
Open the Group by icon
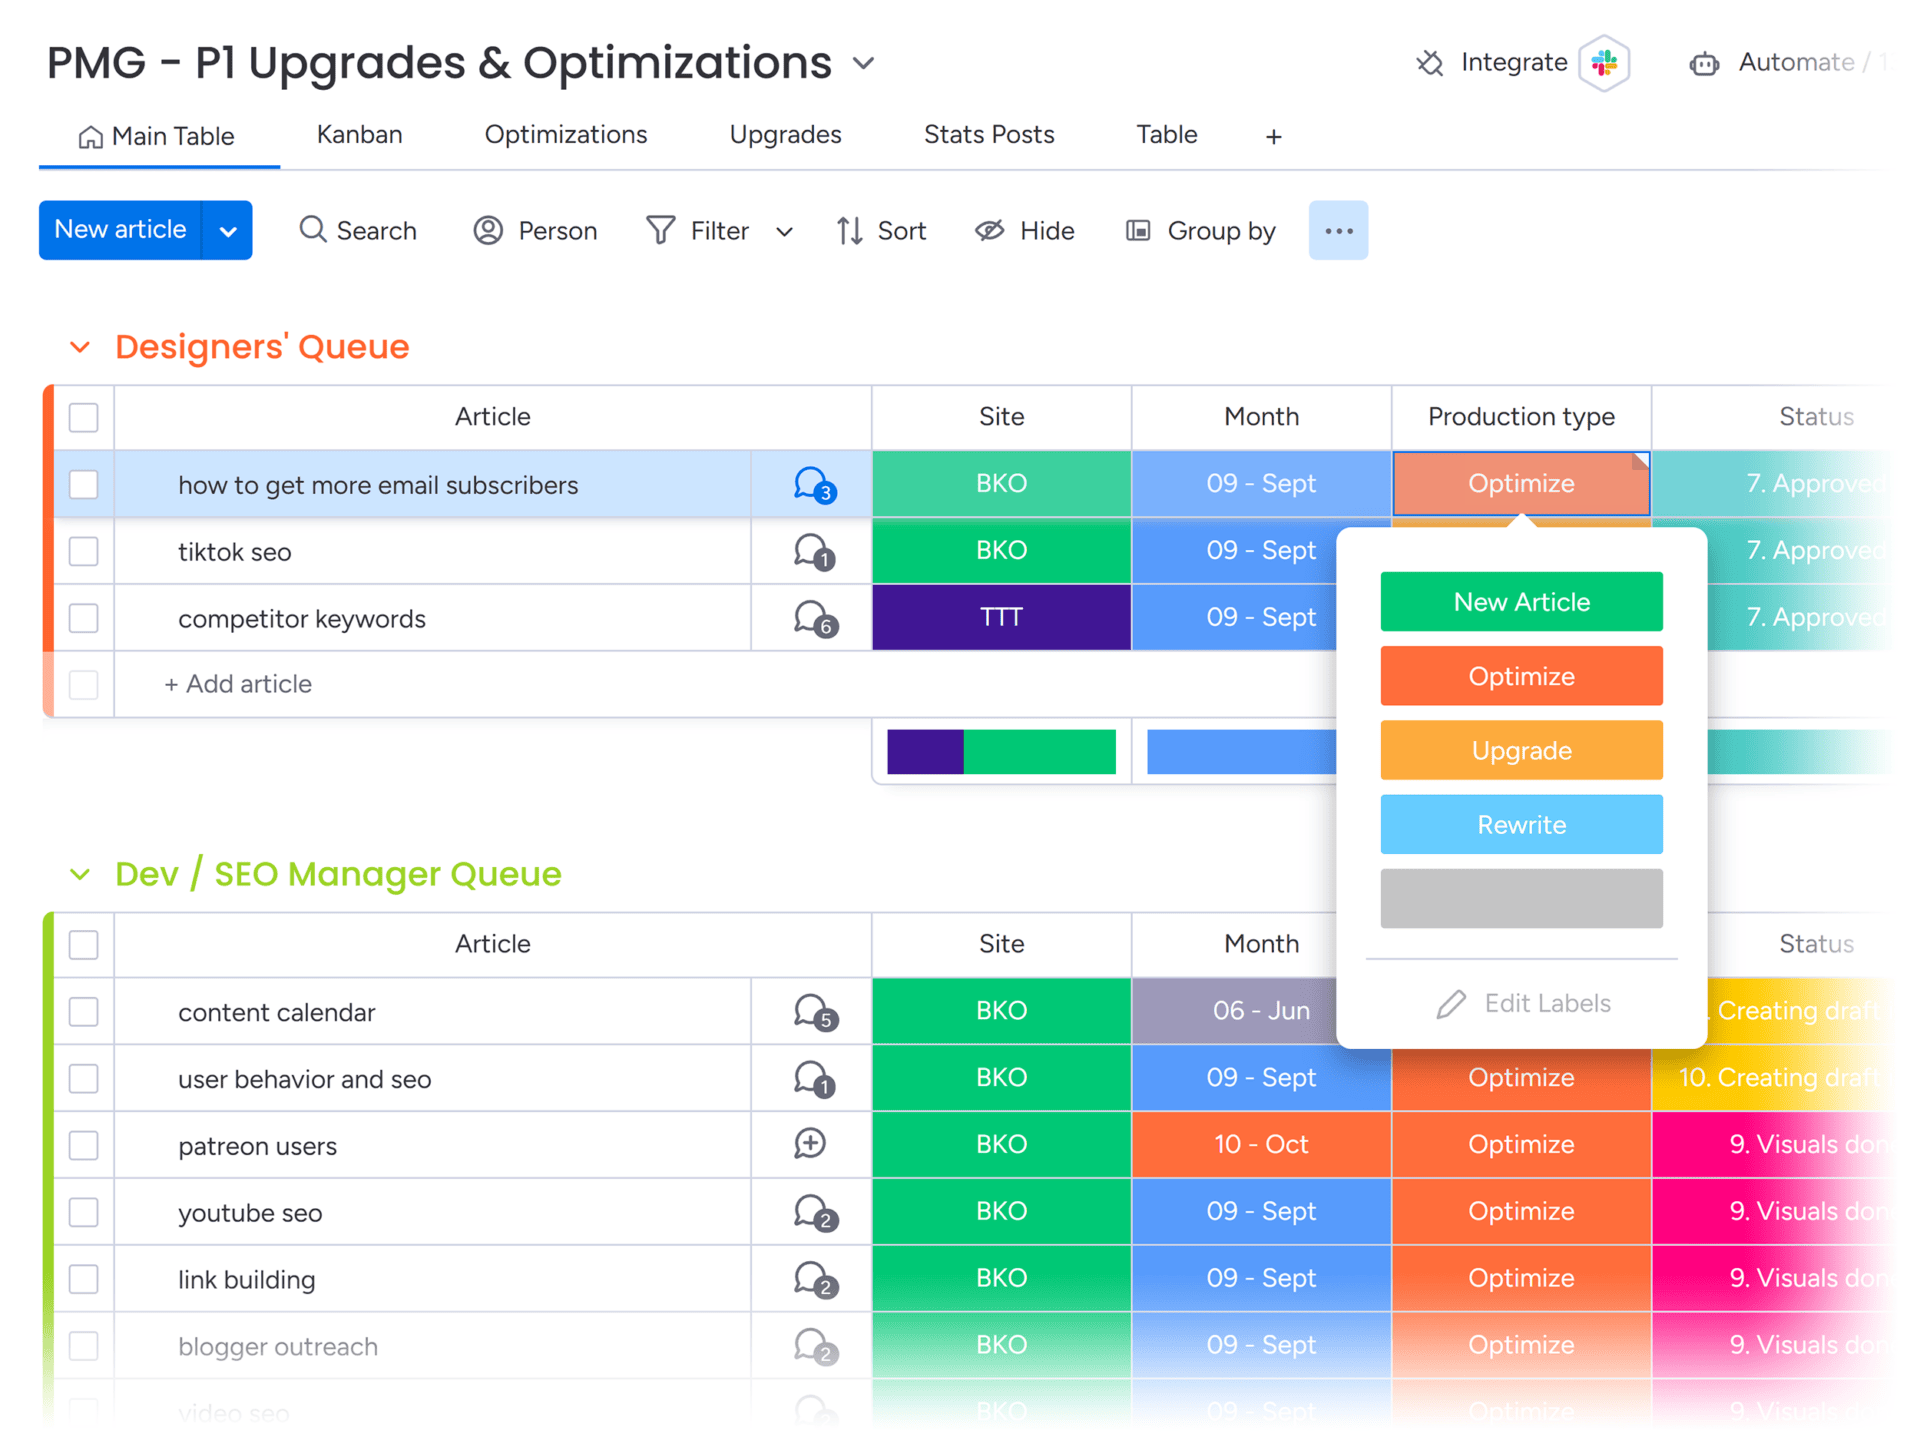click(1139, 230)
